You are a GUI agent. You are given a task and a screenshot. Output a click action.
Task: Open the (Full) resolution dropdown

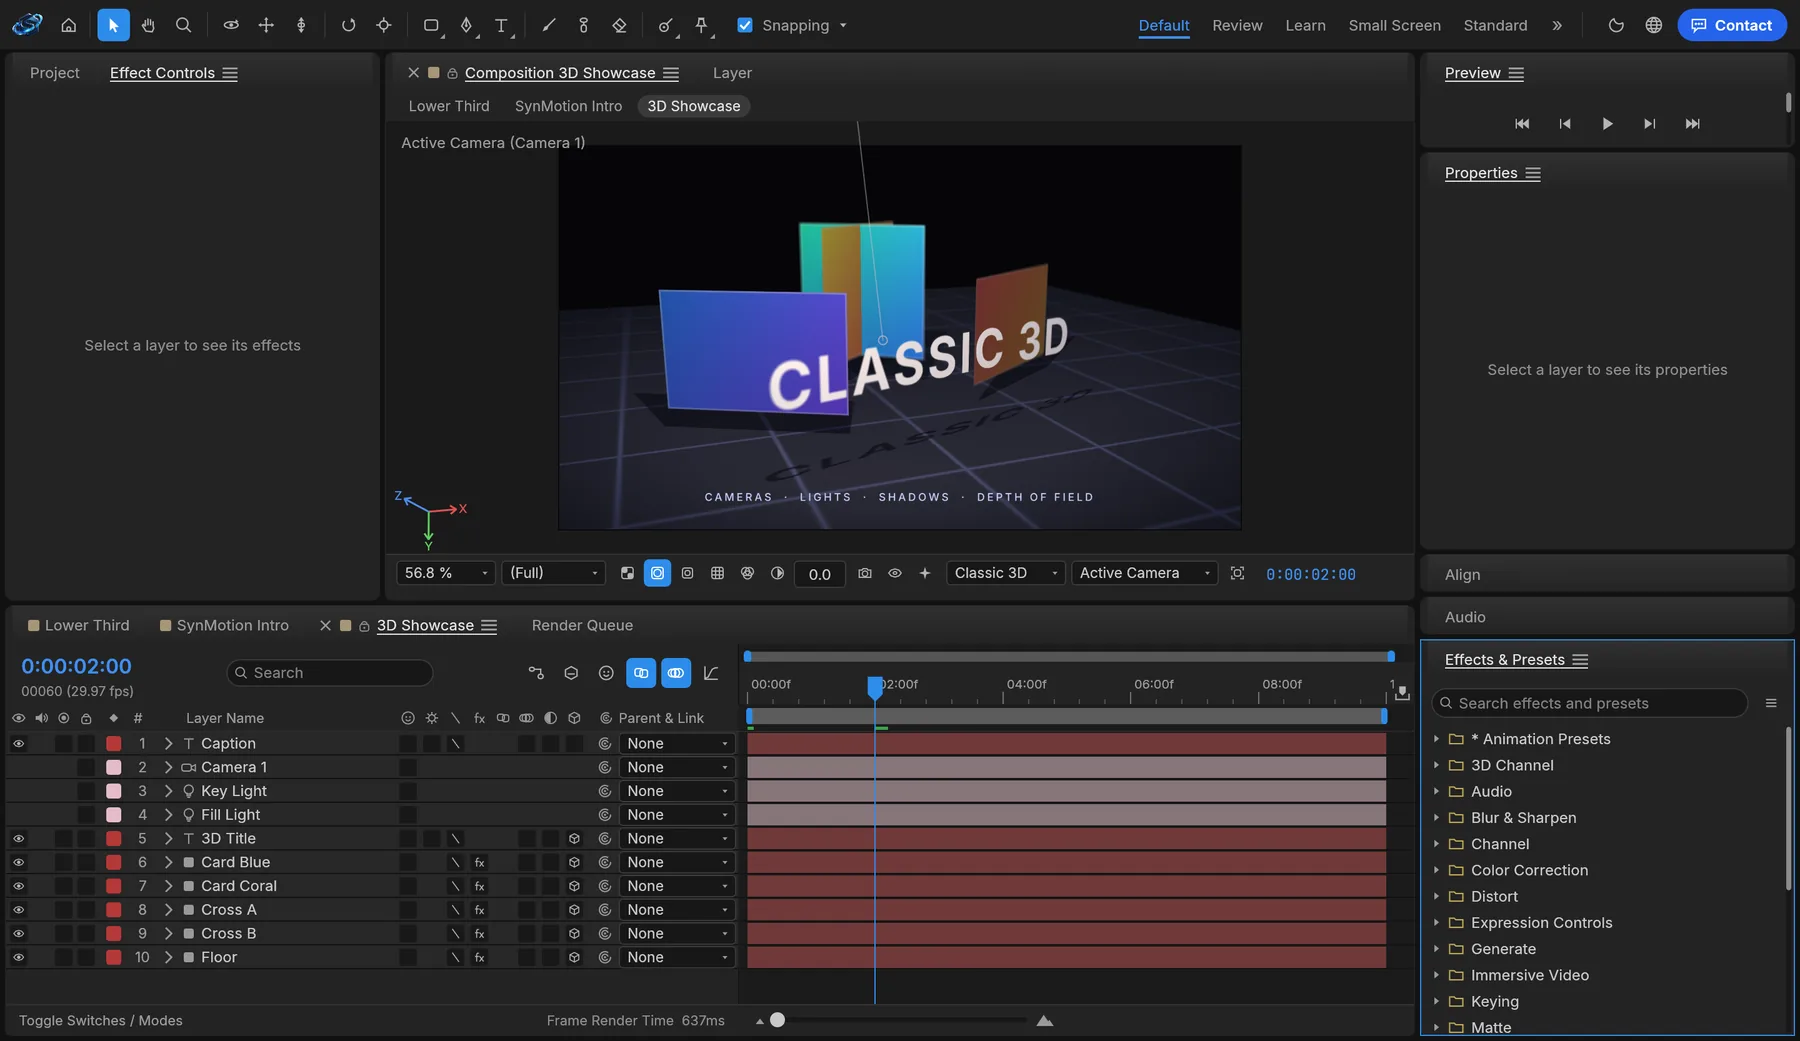[x=554, y=573]
